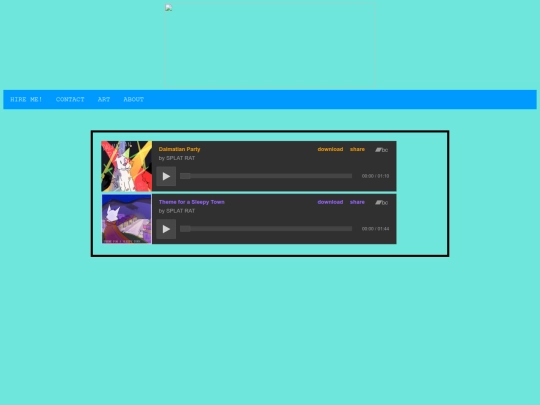Open Bandcamp logo on Sleepy Town player
Image resolution: width=540 pixels, height=405 pixels.
coord(382,202)
